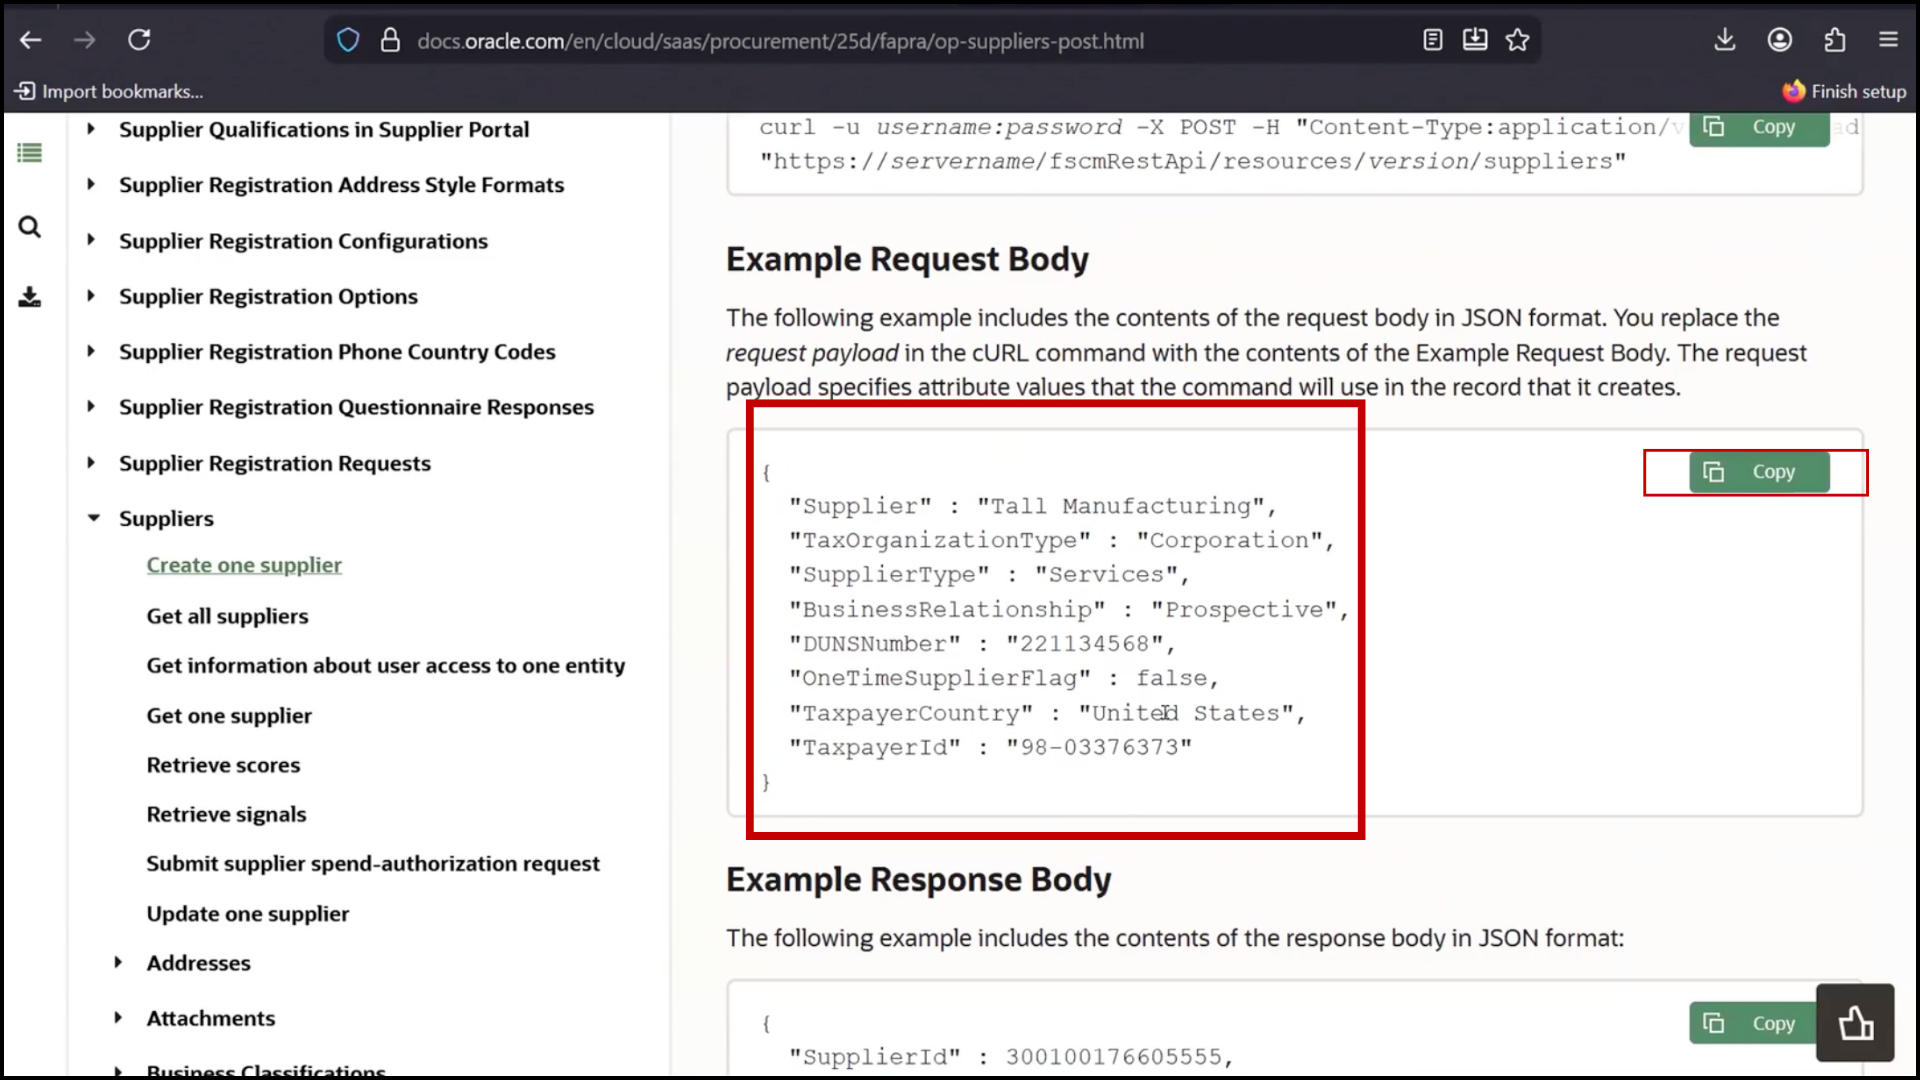The image size is (1920, 1080).
Task: Expand Supplier Registration Configurations arrow
Action: coord(91,240)
